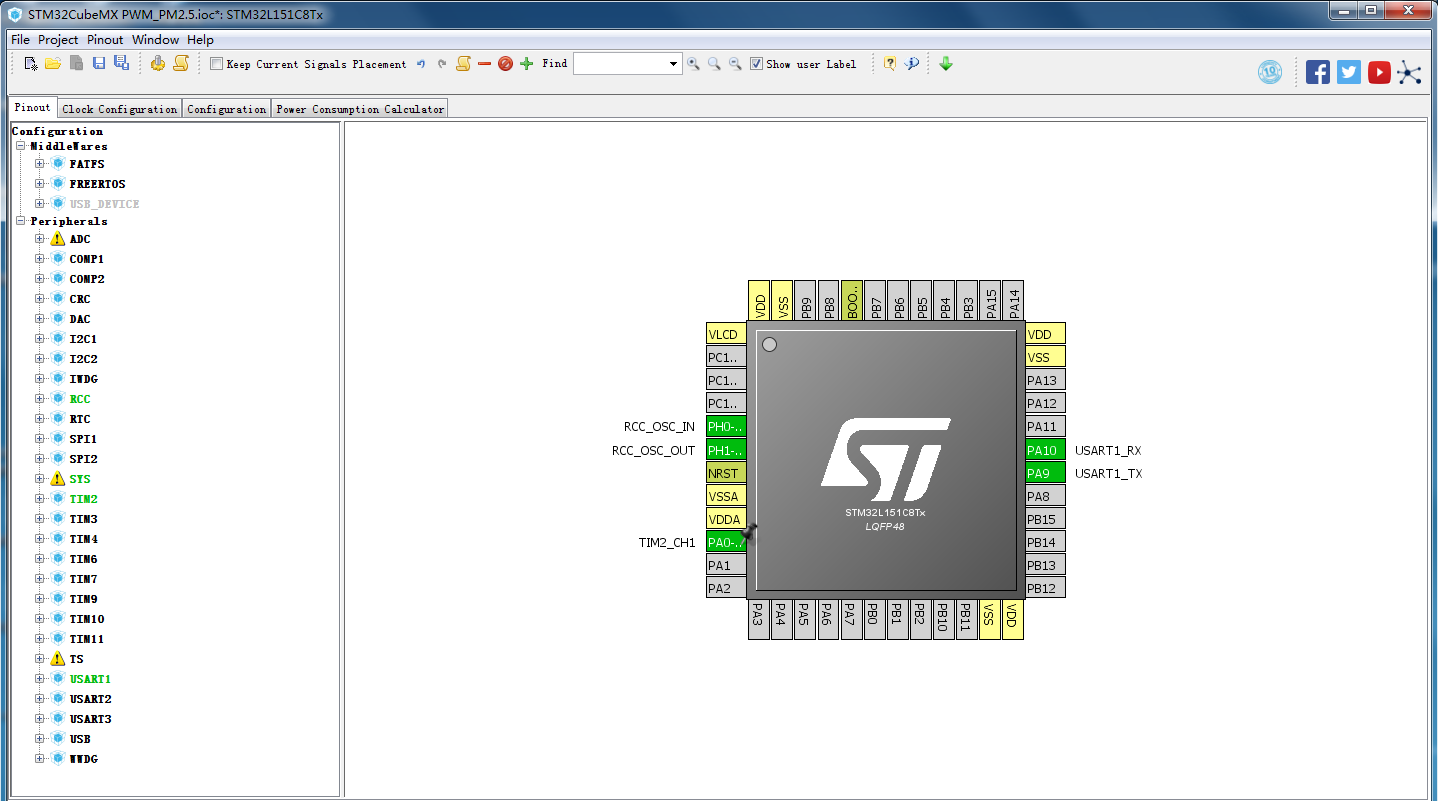Open the Help menu
This screenshot has width=1438, height=801.
[x=200, y=40]
